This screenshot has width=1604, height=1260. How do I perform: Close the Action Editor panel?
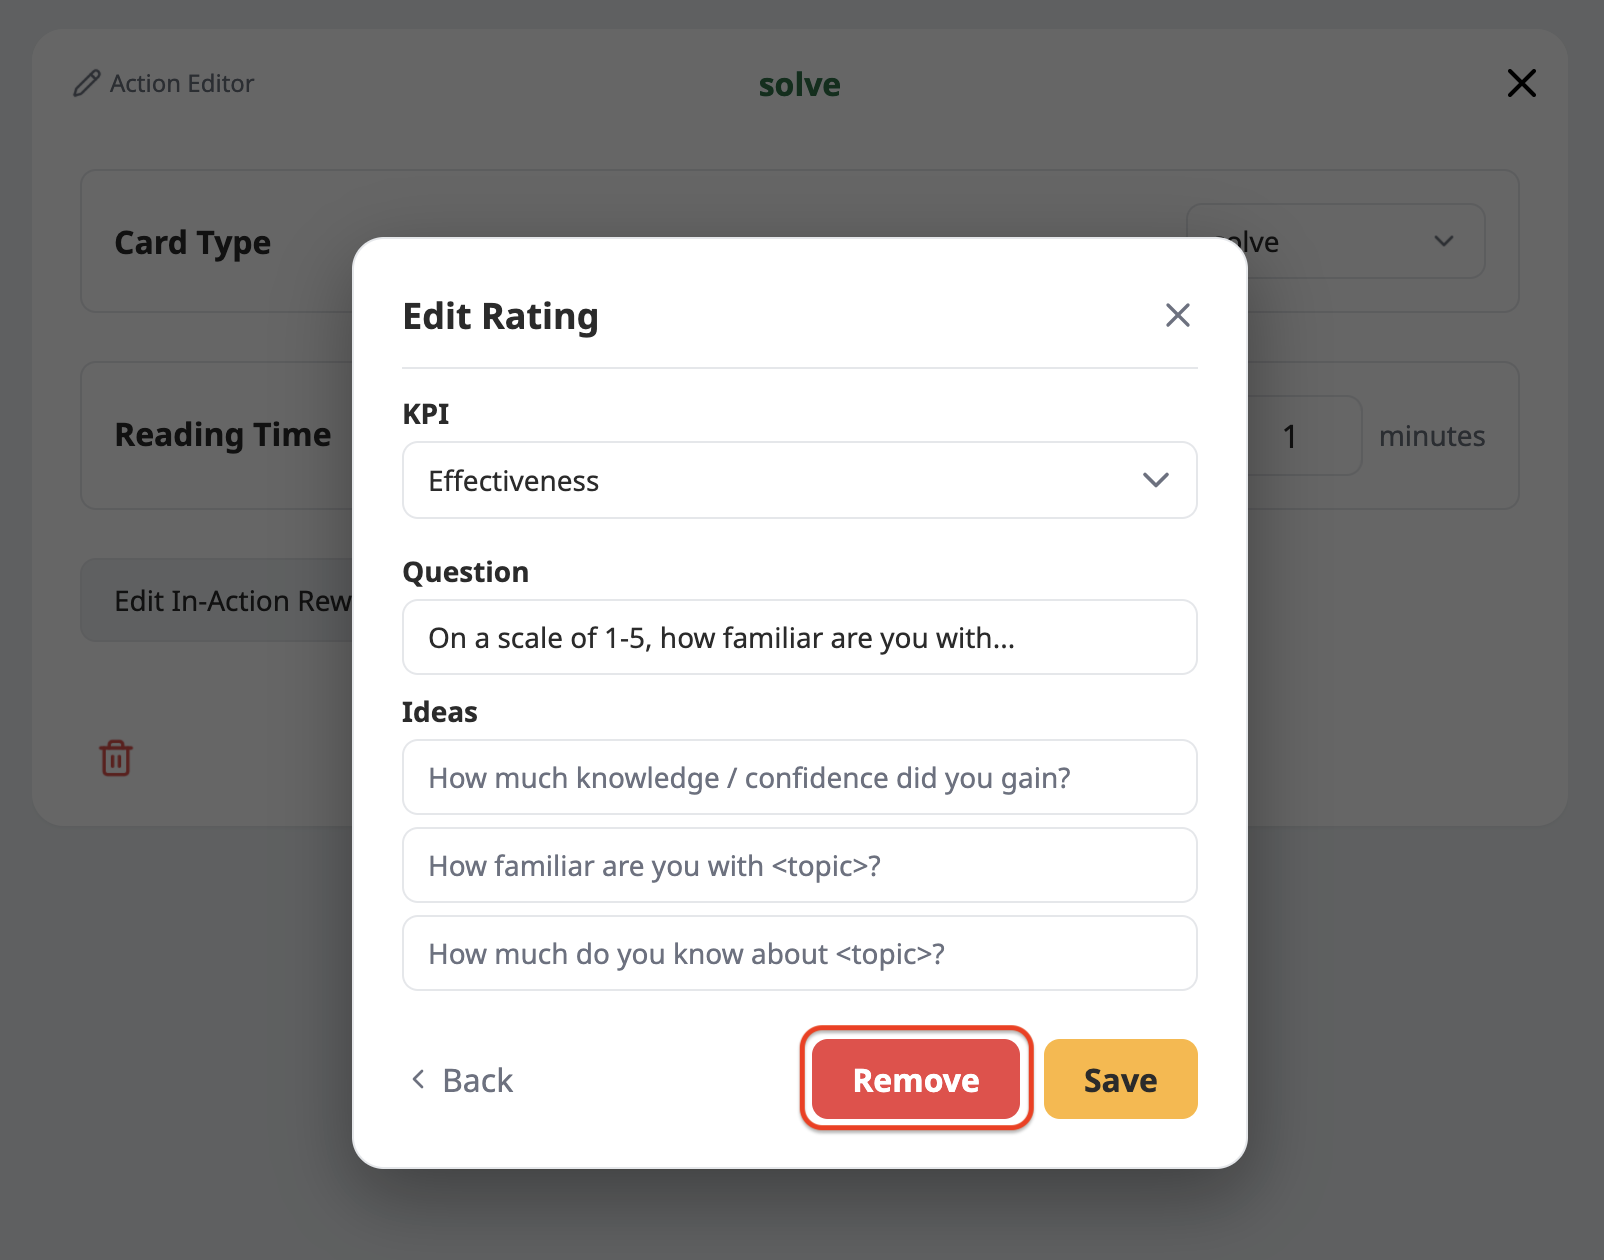(1521, 83)
